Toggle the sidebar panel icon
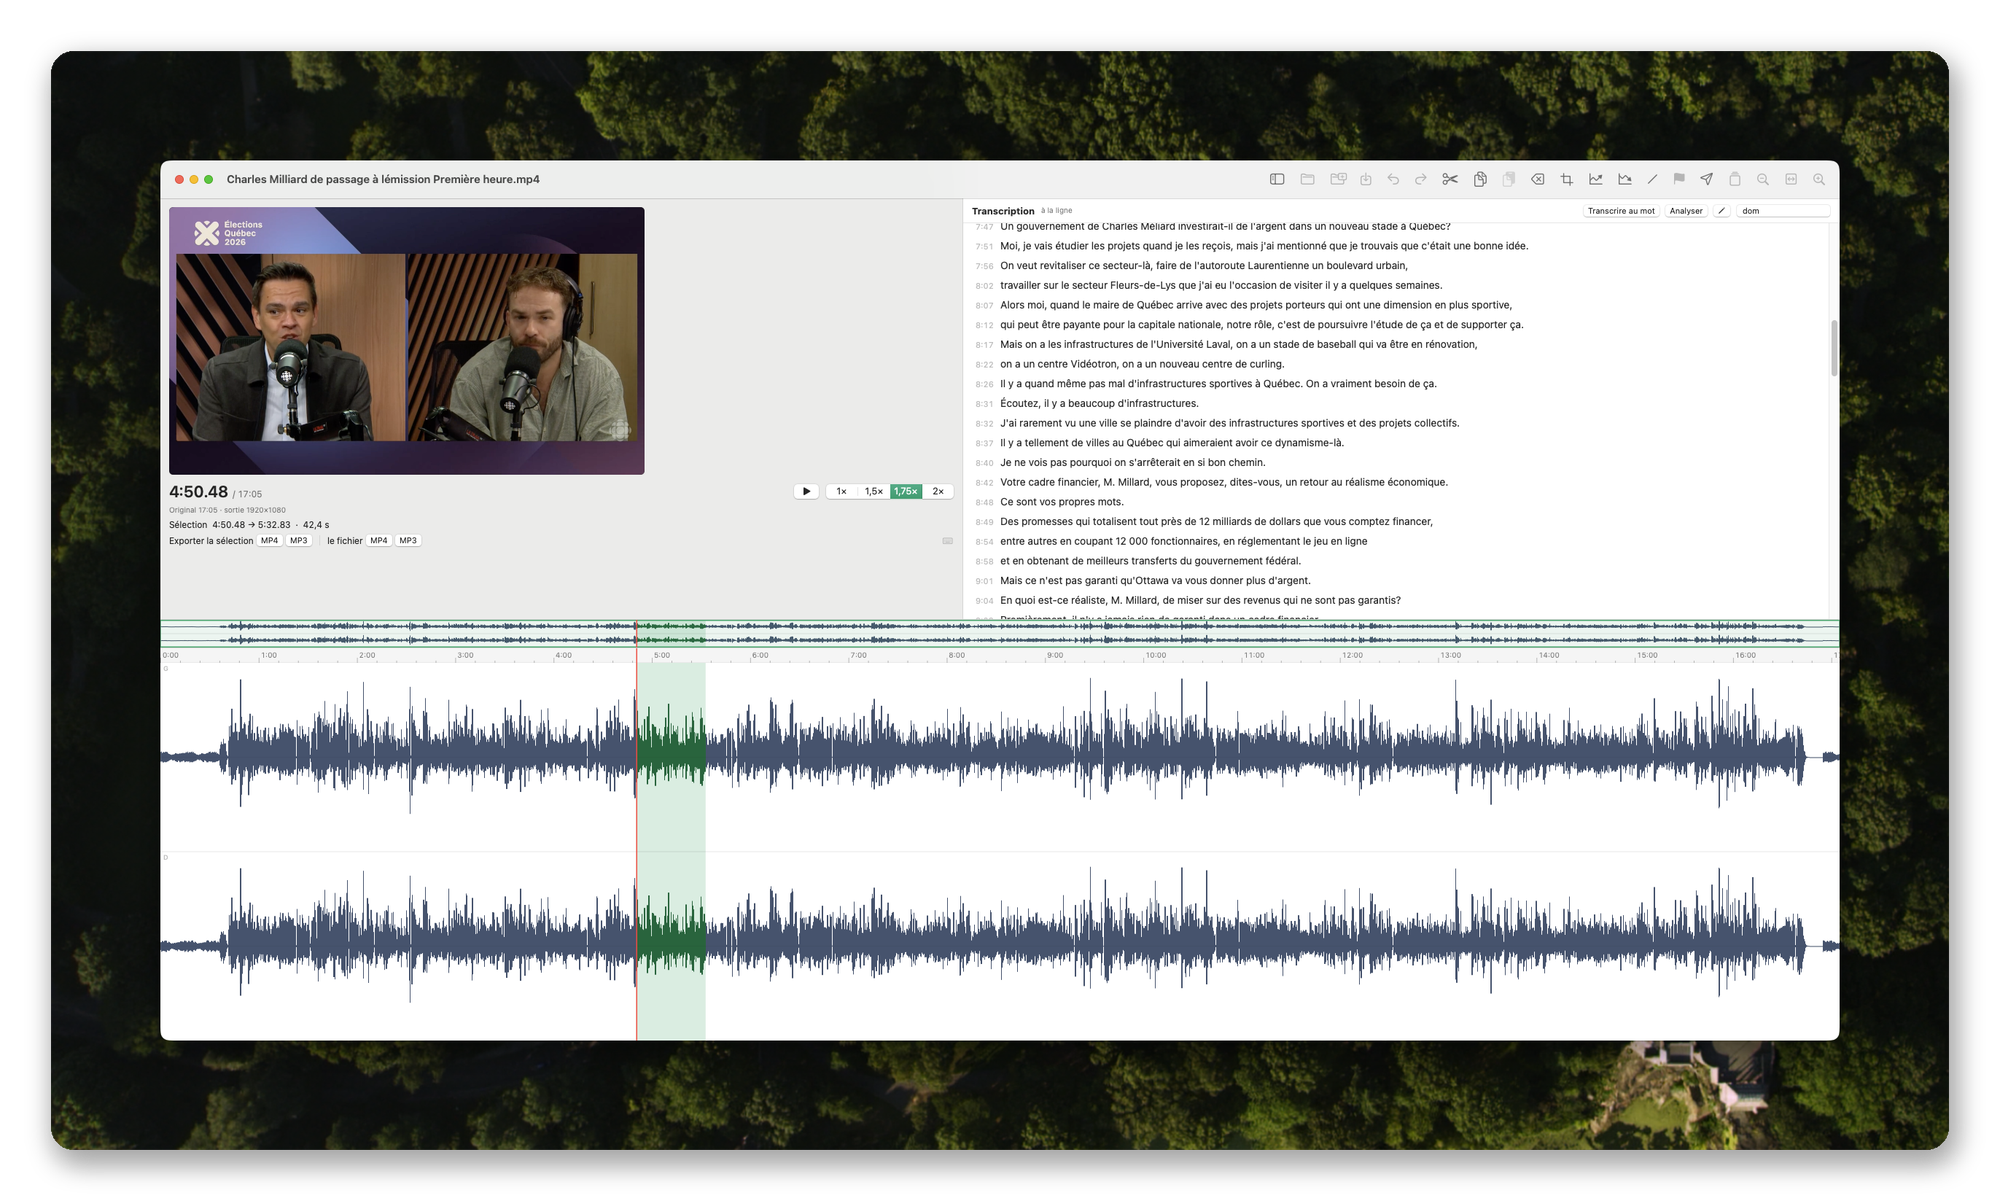The width and height of the screenshot is (2000, 1201). (1277, 180)
